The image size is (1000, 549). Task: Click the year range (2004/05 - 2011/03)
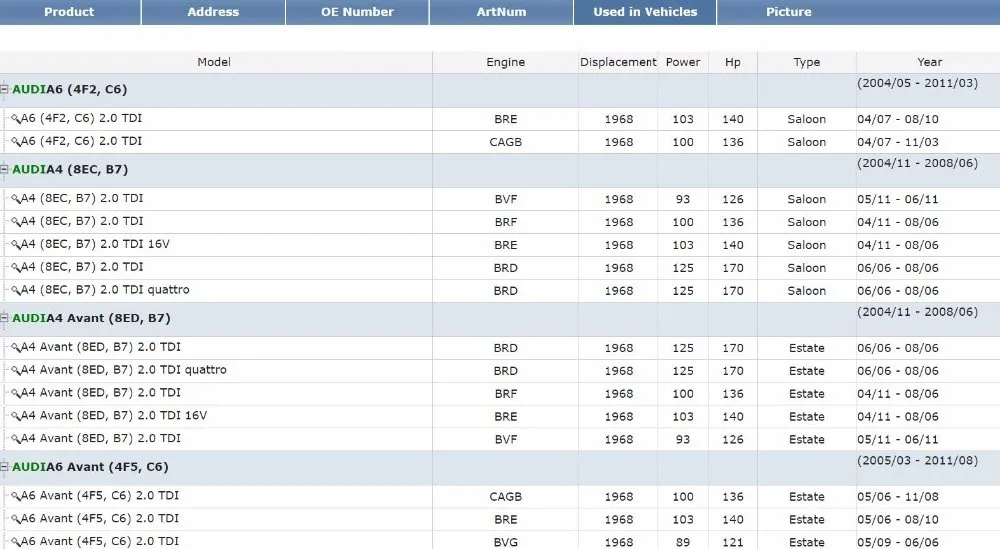click(x=917, y=83)
